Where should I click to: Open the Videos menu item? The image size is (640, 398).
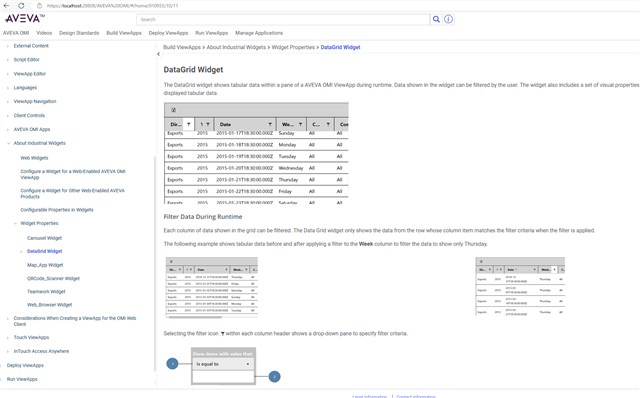pyautogui.click(x=44, y=33)
